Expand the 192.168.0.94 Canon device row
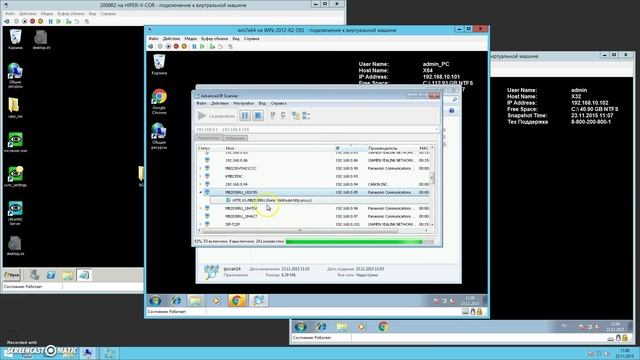640x360 pixels. pos(200,184)
